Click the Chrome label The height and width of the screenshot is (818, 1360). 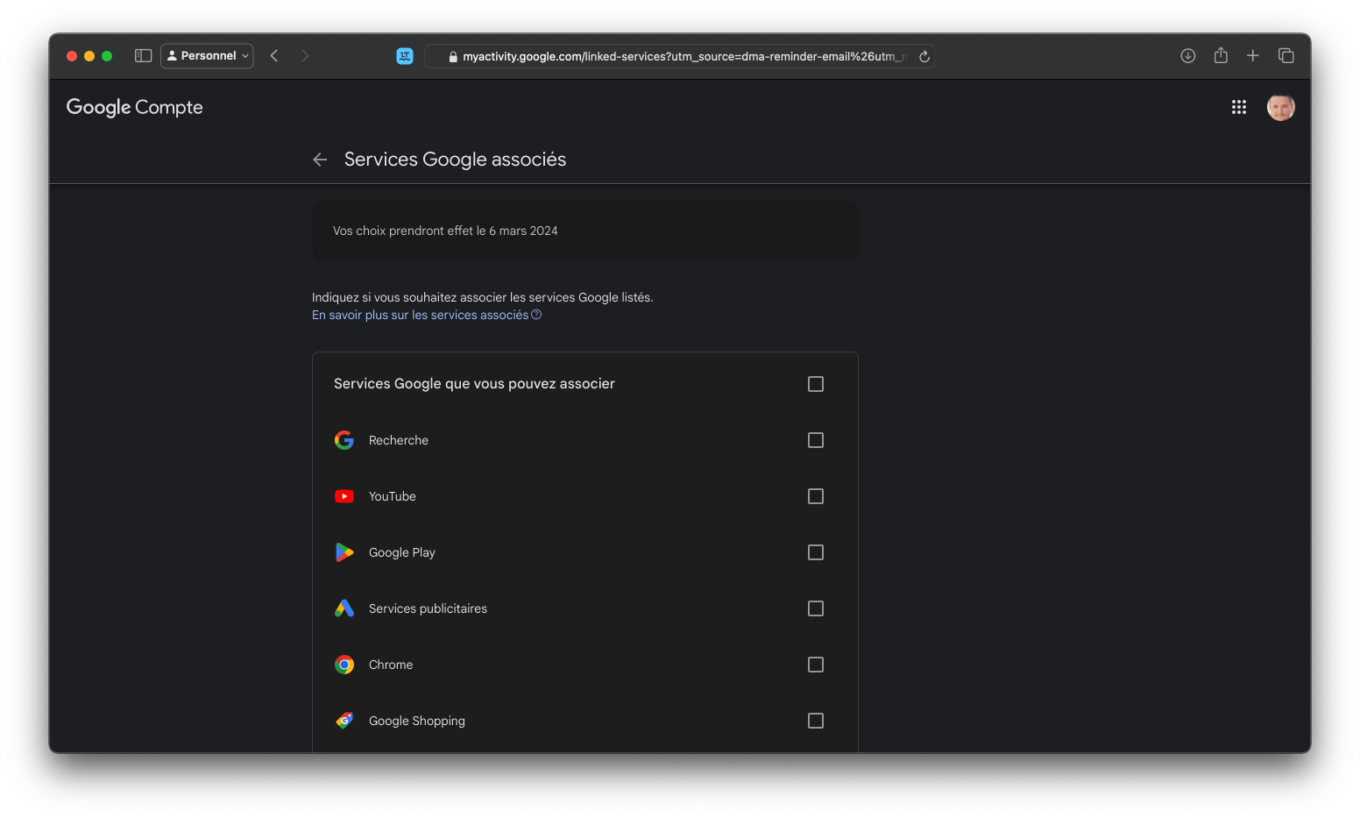pos(391,664)
